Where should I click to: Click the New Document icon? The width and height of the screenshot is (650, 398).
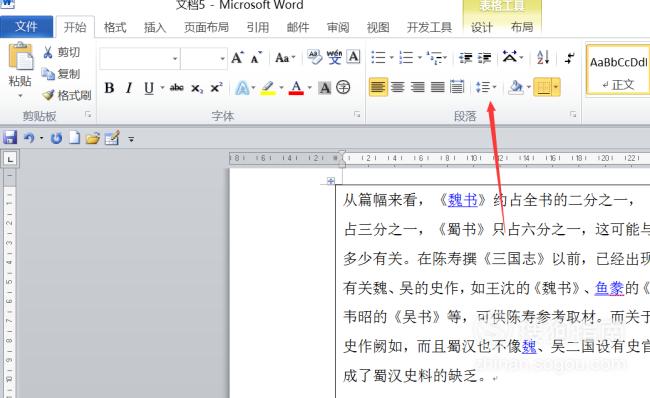74,138
